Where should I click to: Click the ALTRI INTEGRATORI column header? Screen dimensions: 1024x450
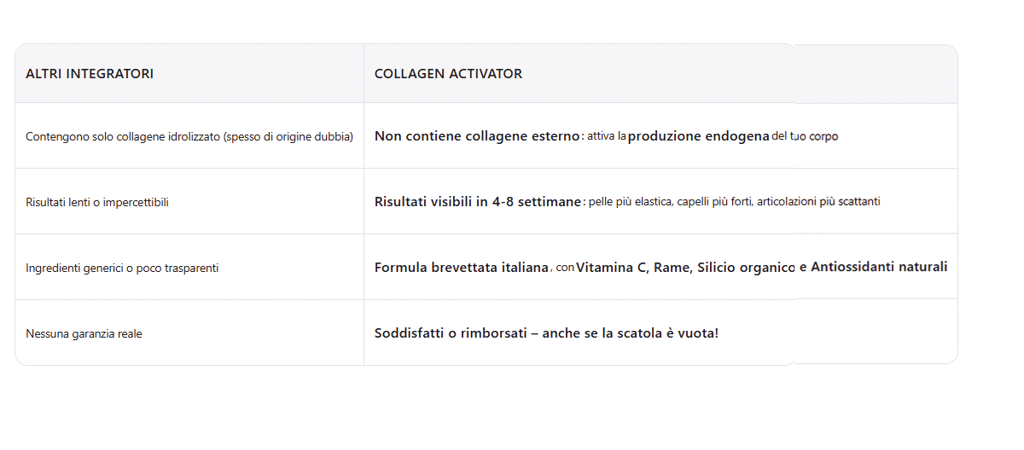89,74
